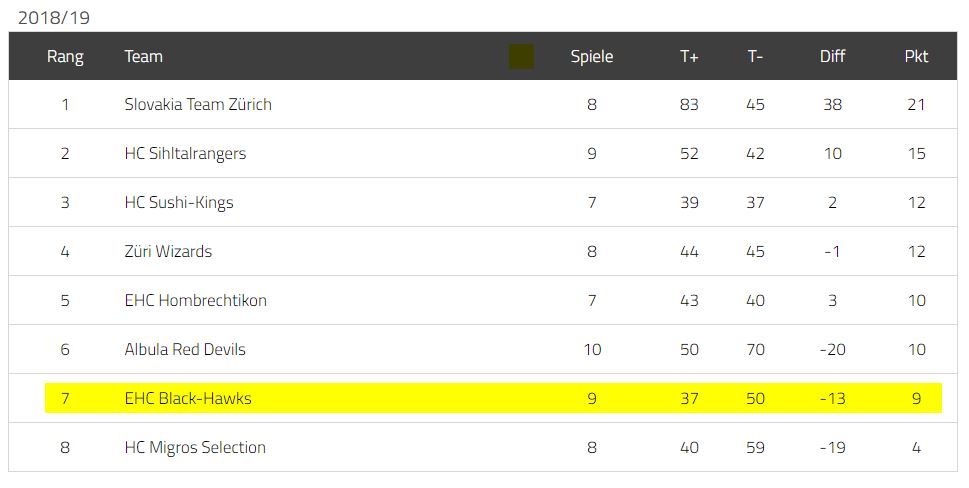Click games played value 10 for Albula

click(592, 350)
